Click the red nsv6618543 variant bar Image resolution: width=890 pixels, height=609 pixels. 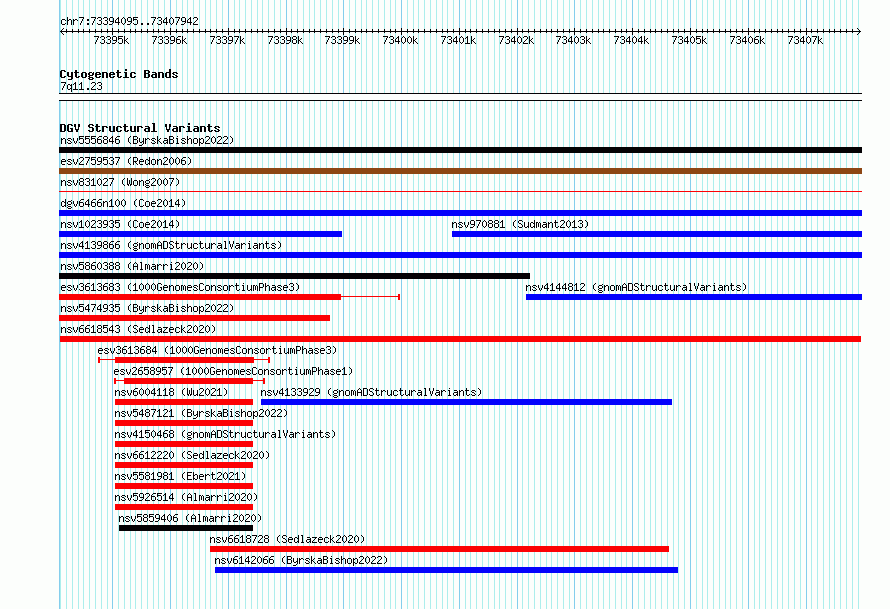click(460, 339)
